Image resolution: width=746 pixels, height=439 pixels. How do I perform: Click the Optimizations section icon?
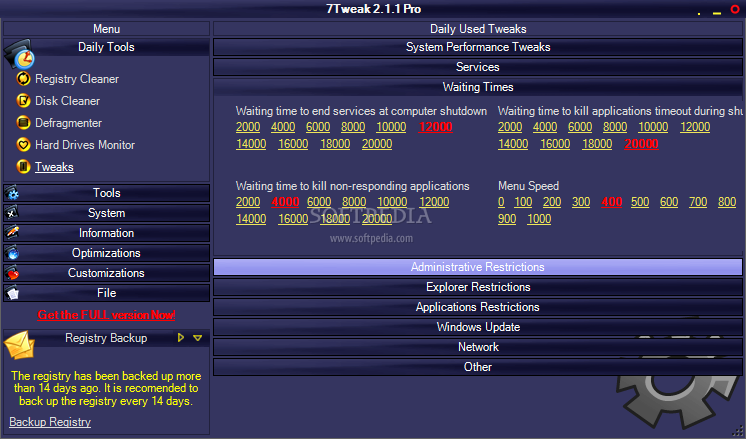[x=12, y=253]
